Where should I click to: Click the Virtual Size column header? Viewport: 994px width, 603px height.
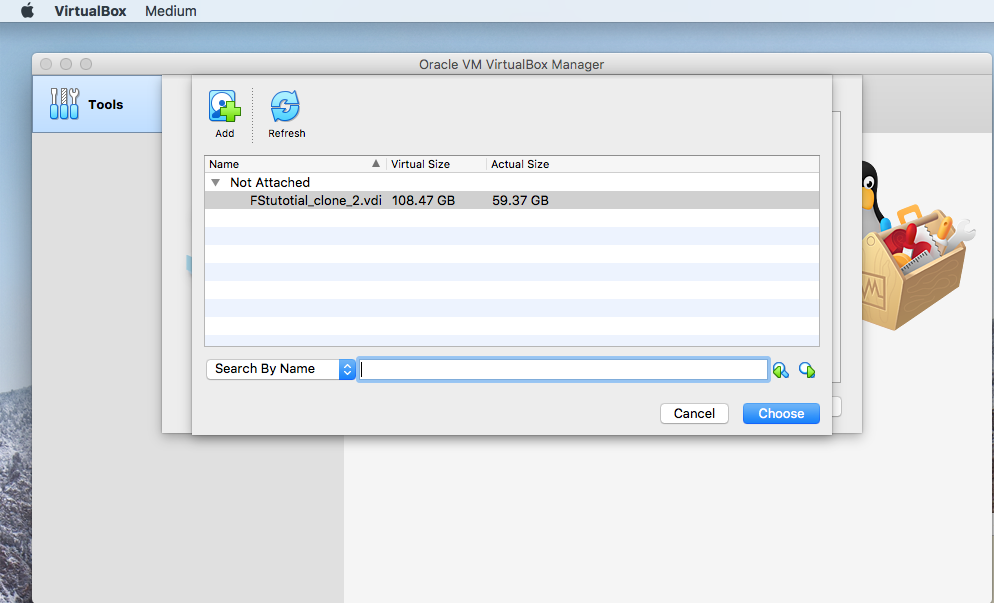coord(435,164)
